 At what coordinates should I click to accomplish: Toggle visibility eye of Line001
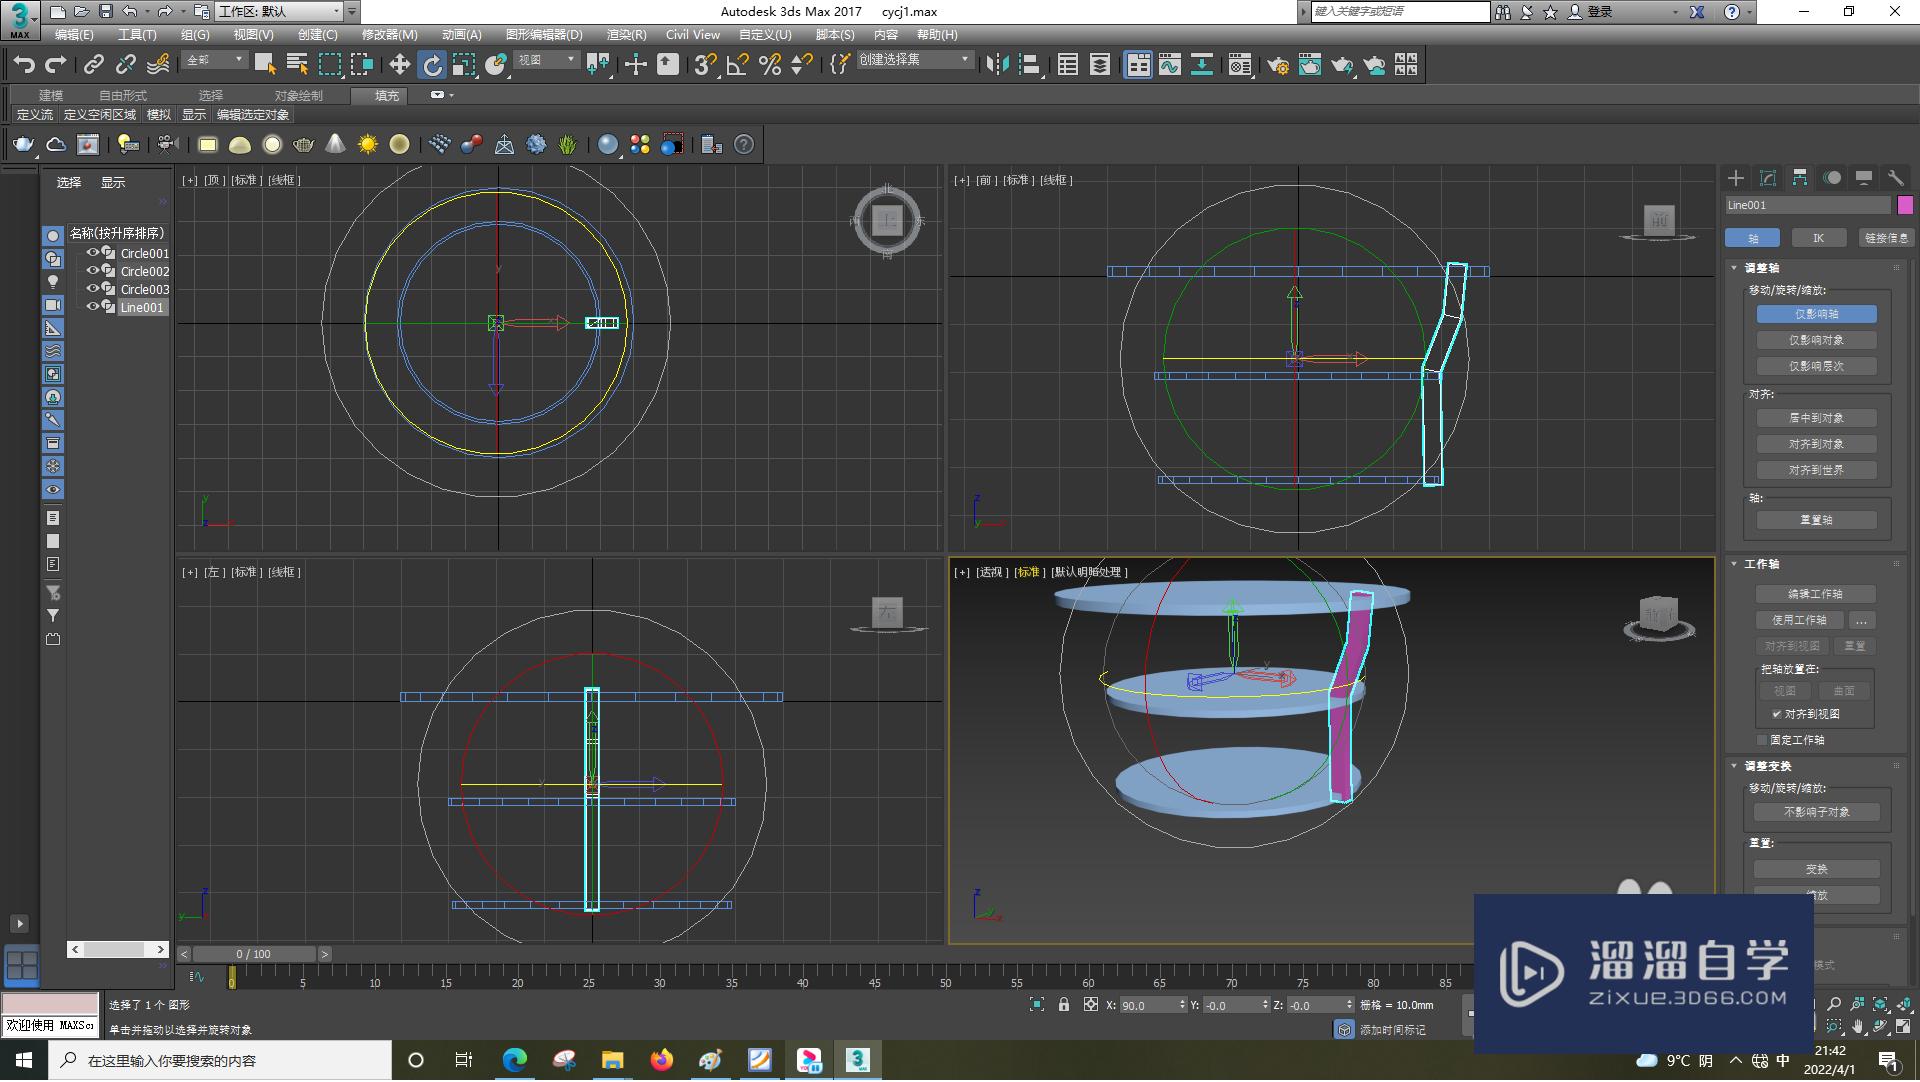tap(92, 307)
